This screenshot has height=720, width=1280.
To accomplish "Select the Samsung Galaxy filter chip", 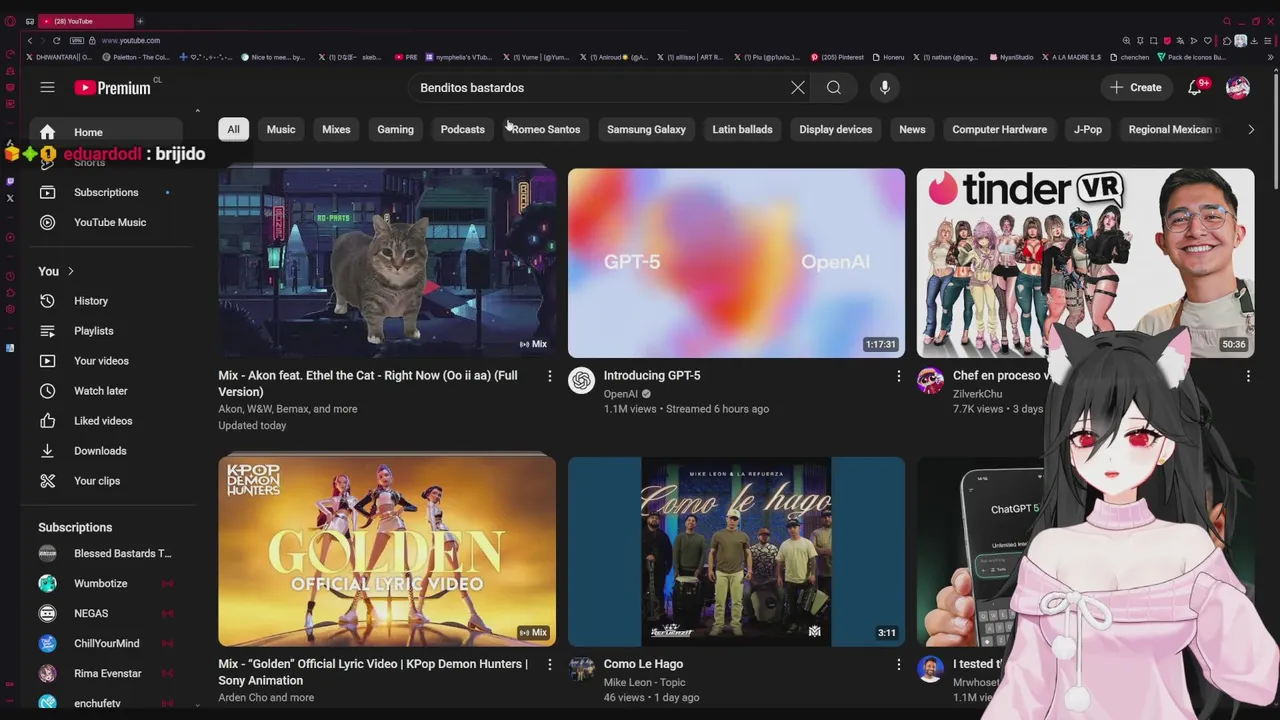I will click(x=646, y=129).
